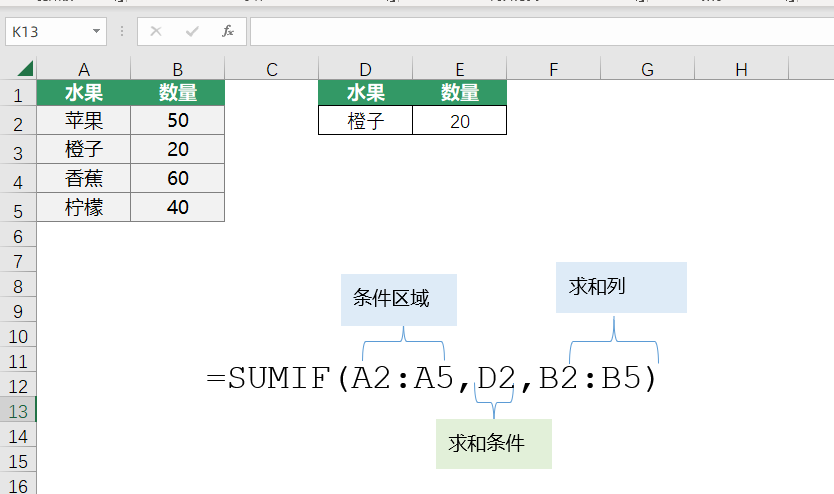Image resolution: width=834 pixels, height=494 pixels.
Task: Click the Name Box showing K13
Action: click(x=56, y=31)
